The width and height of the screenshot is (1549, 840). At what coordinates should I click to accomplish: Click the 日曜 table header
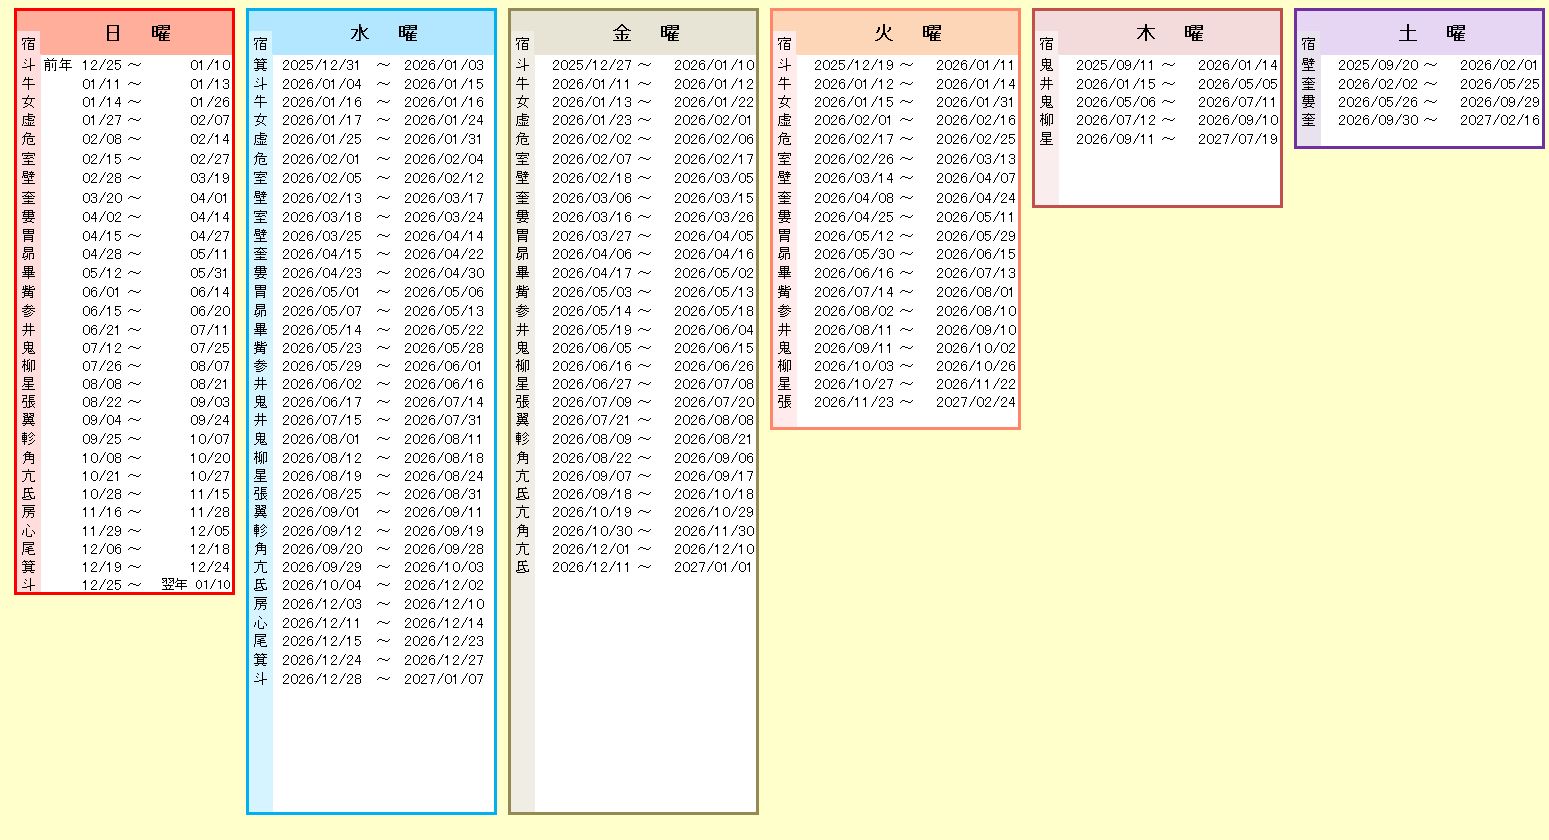(137, 33)
